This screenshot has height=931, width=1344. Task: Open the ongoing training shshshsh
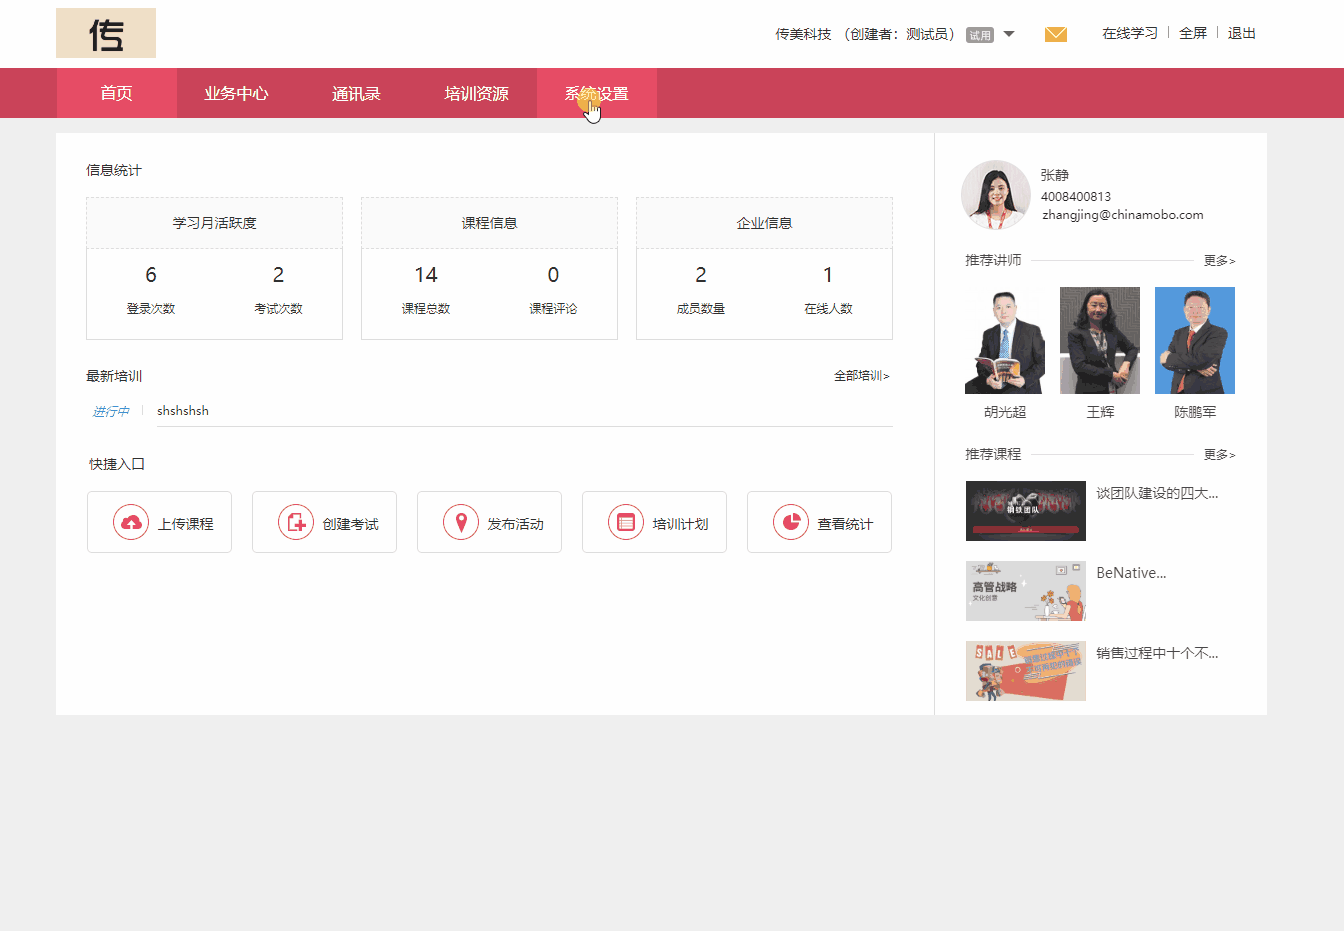(x=183, y=410)
